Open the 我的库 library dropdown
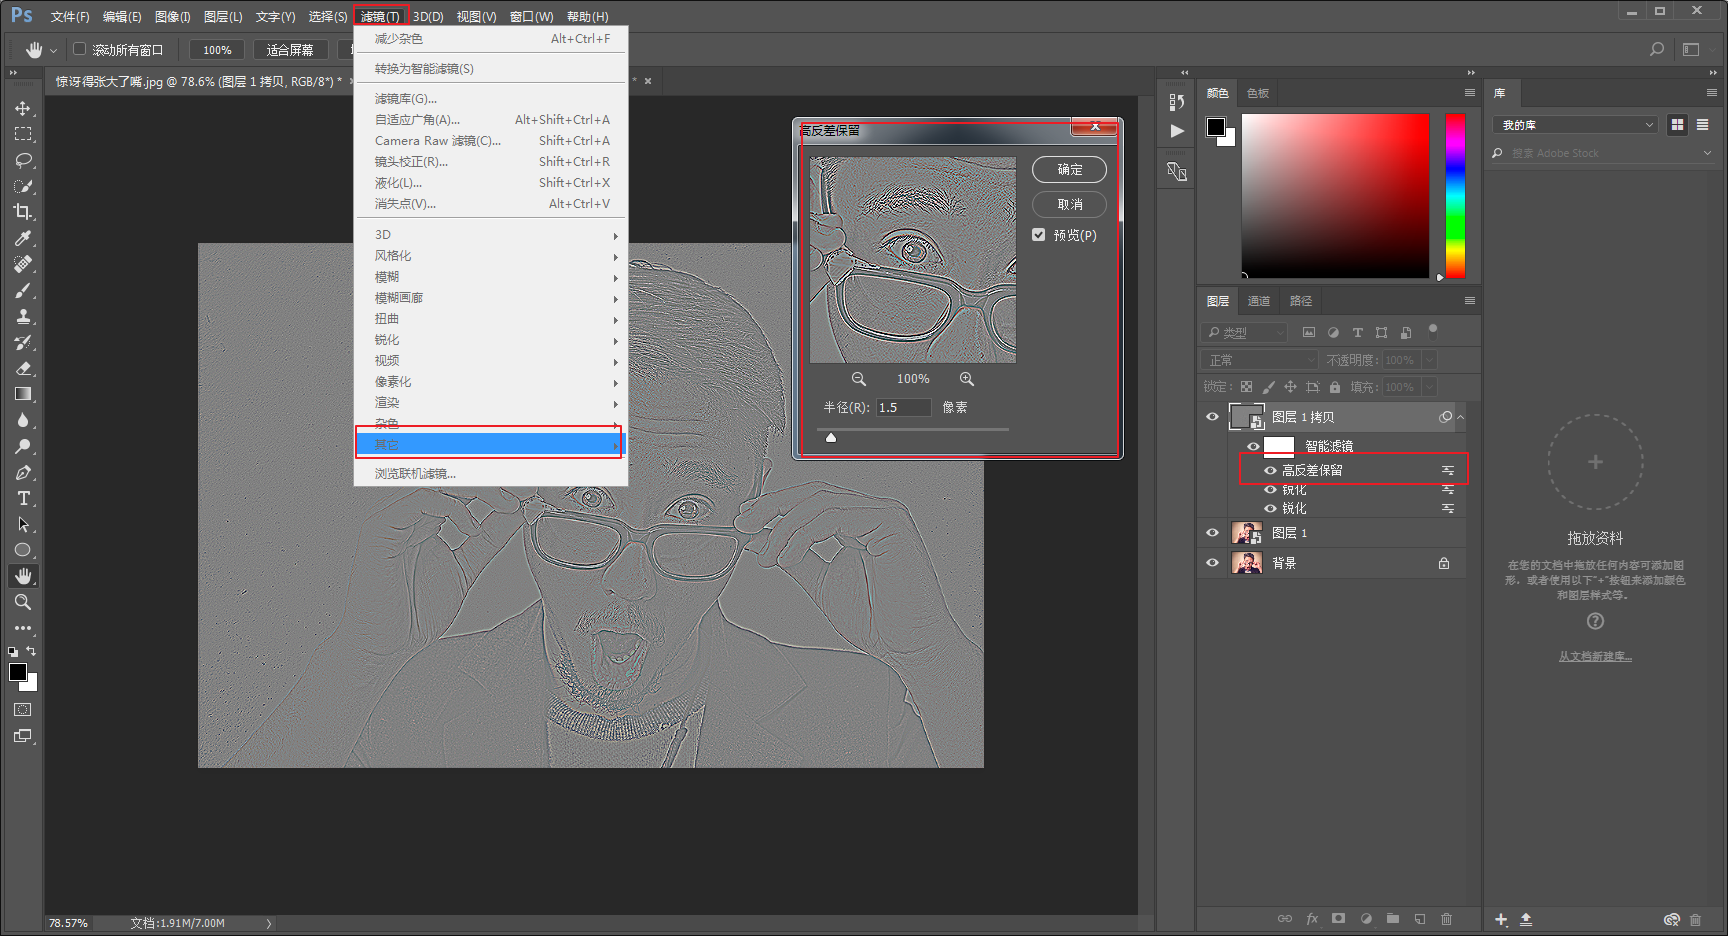1728x936 pixels. (1575, 125)
